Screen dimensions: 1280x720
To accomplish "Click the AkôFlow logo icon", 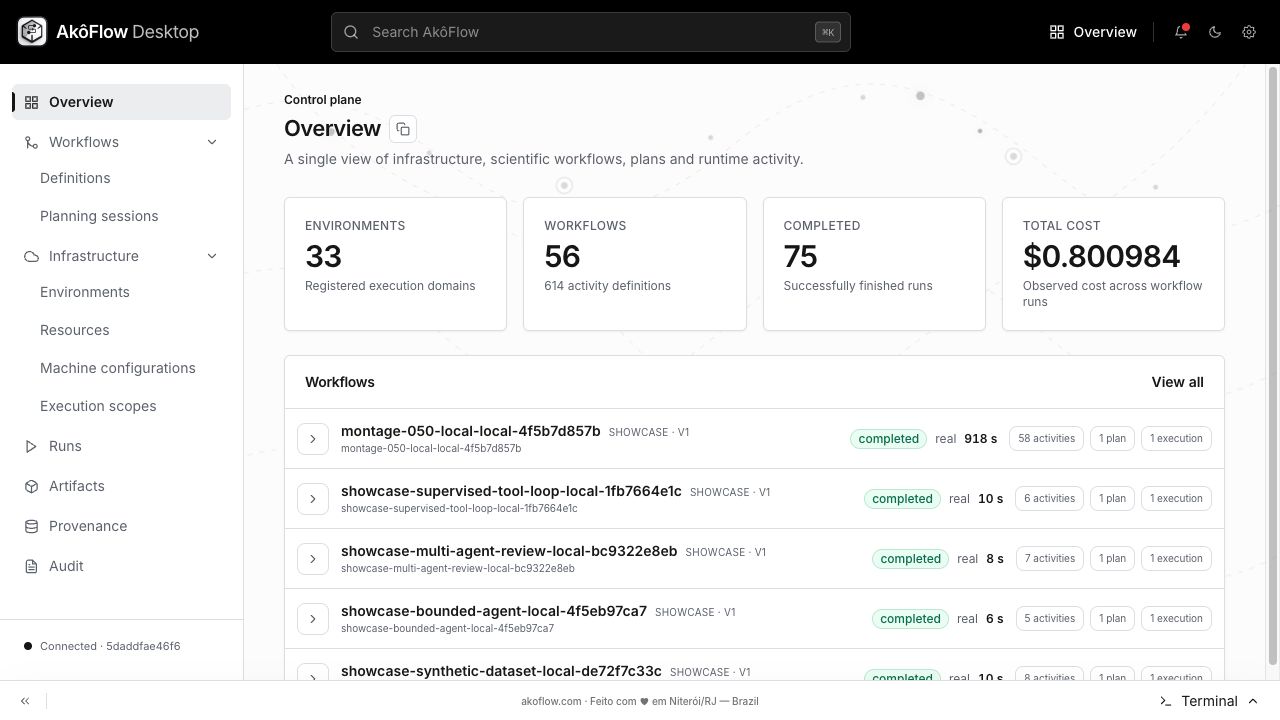I will tap(32, 32).
